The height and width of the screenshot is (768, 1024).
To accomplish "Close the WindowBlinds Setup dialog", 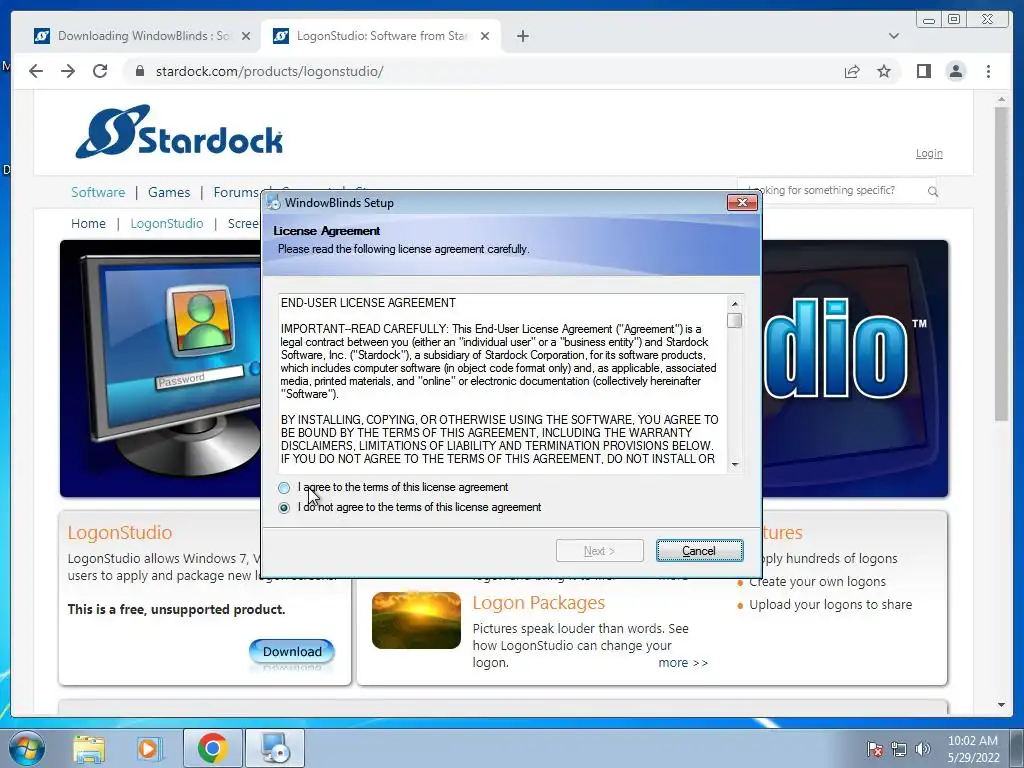I will pyautogui.click(x=742, y=202).
